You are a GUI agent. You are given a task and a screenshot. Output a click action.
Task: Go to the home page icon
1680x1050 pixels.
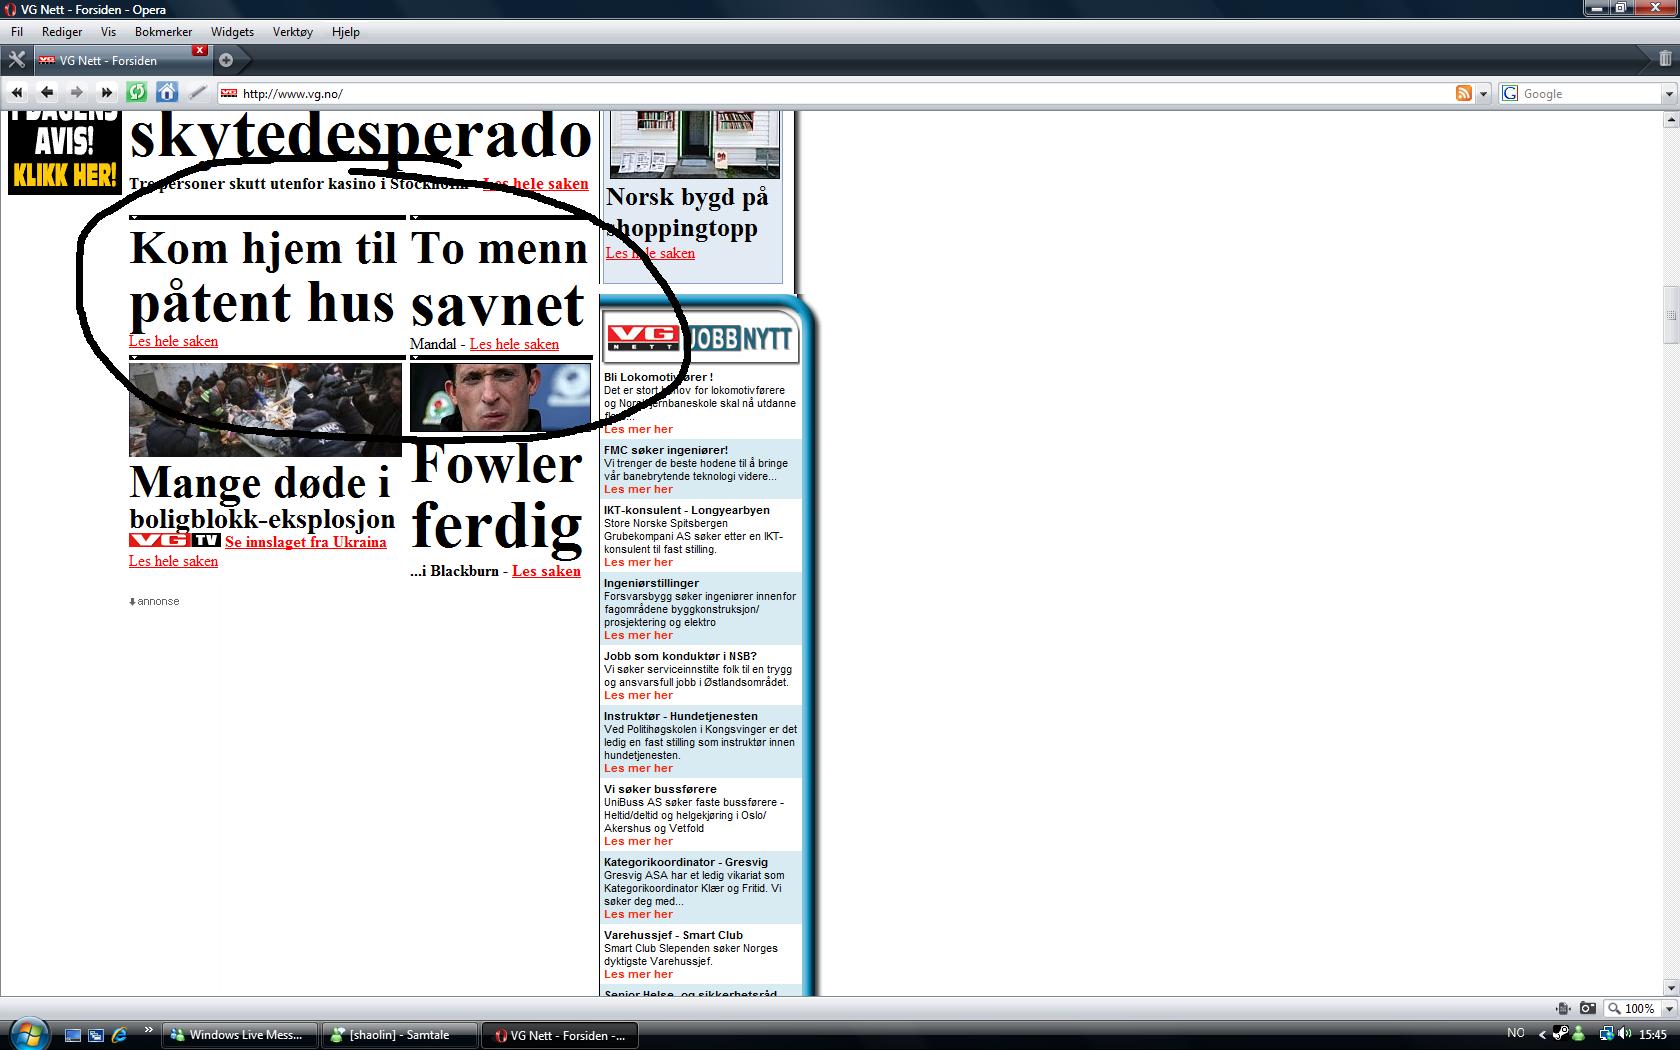pos(167,93)
